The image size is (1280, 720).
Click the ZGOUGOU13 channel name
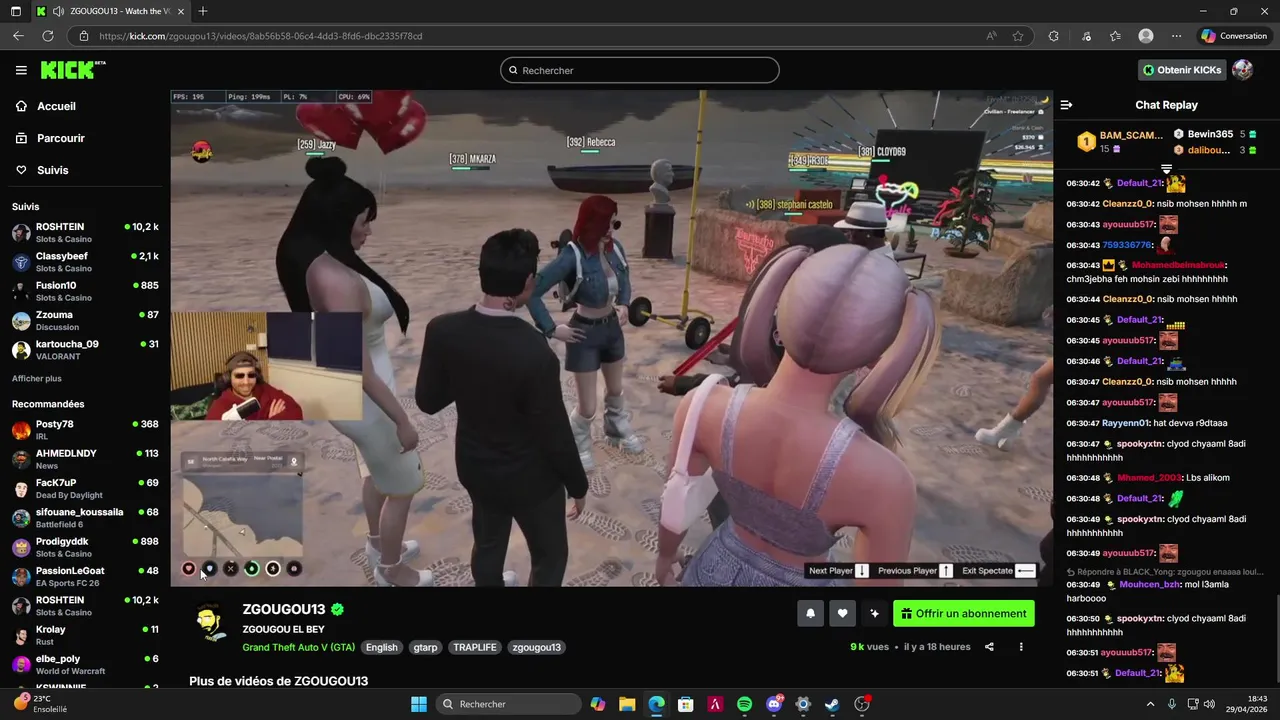click(x=284, y=609)
